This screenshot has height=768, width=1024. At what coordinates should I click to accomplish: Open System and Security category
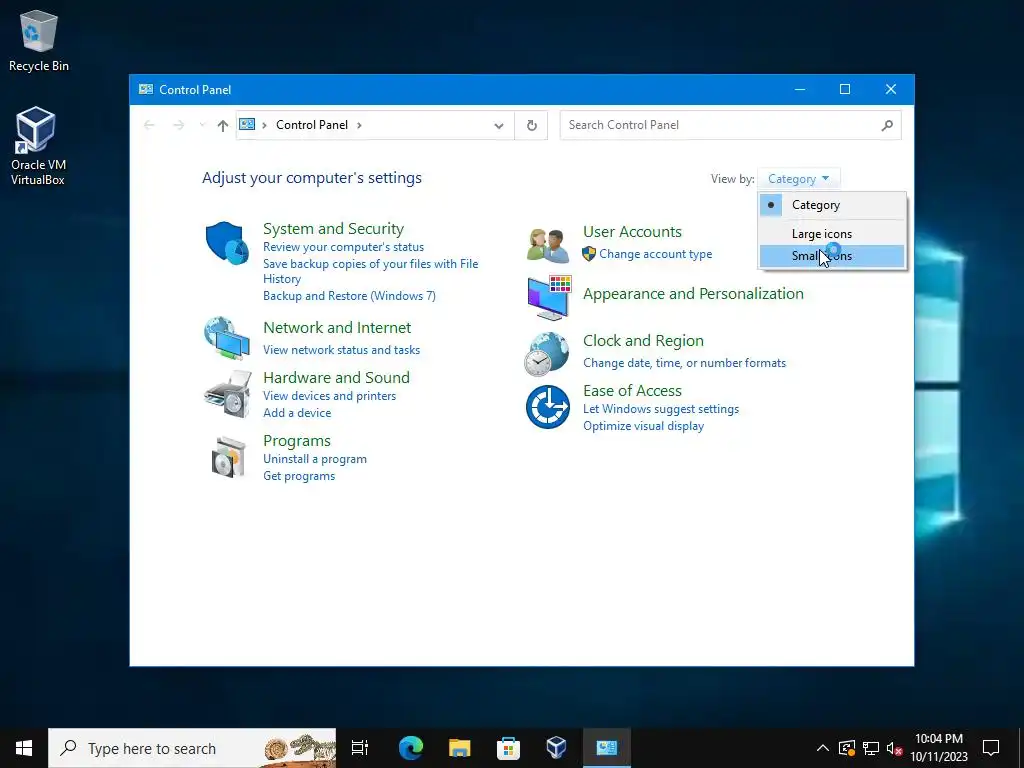coord(333,229)
